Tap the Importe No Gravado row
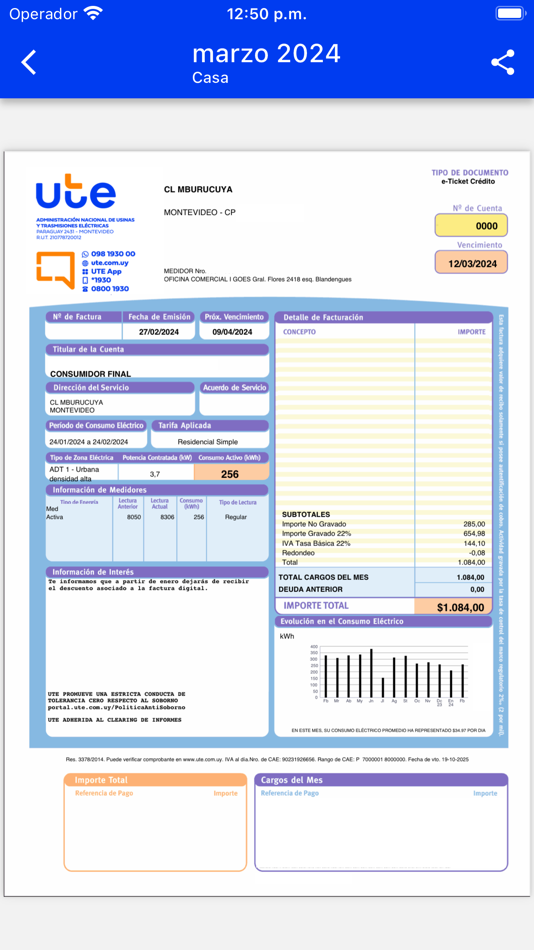This screenshot has width=534, height=950. tap(383, 524)
